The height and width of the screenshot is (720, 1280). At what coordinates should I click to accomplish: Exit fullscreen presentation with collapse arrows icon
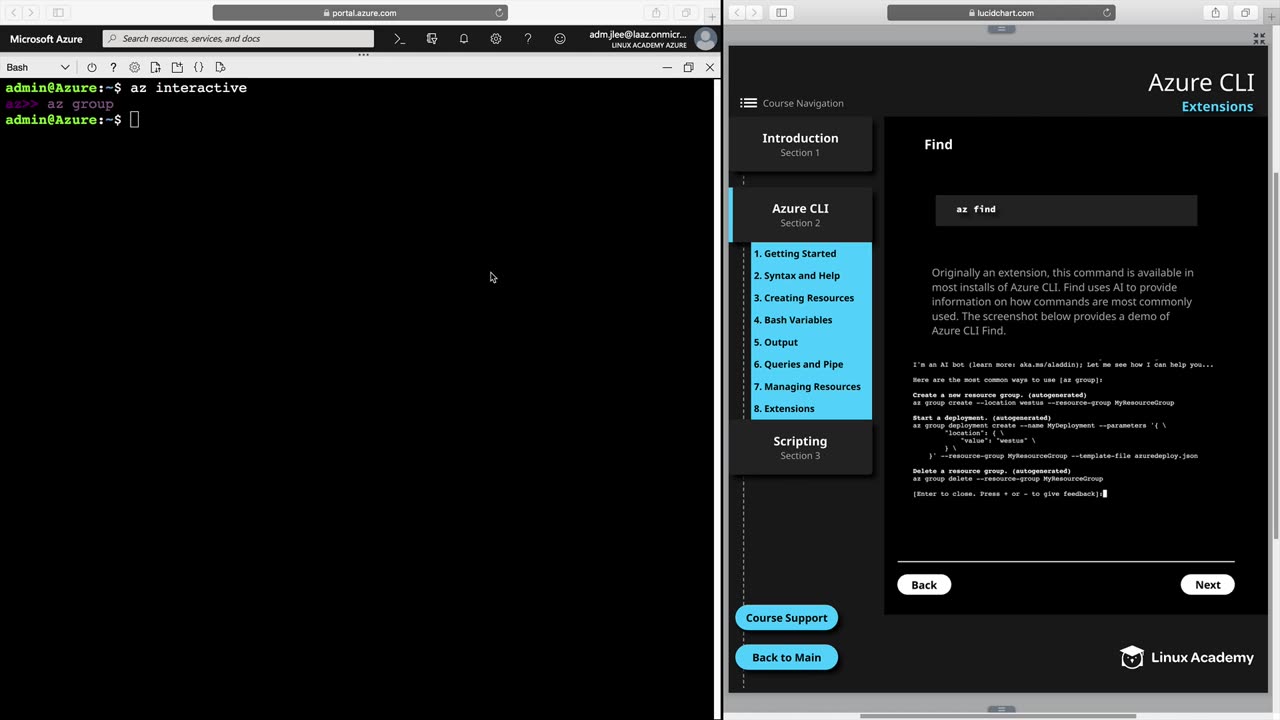[x=1259, y=38]
